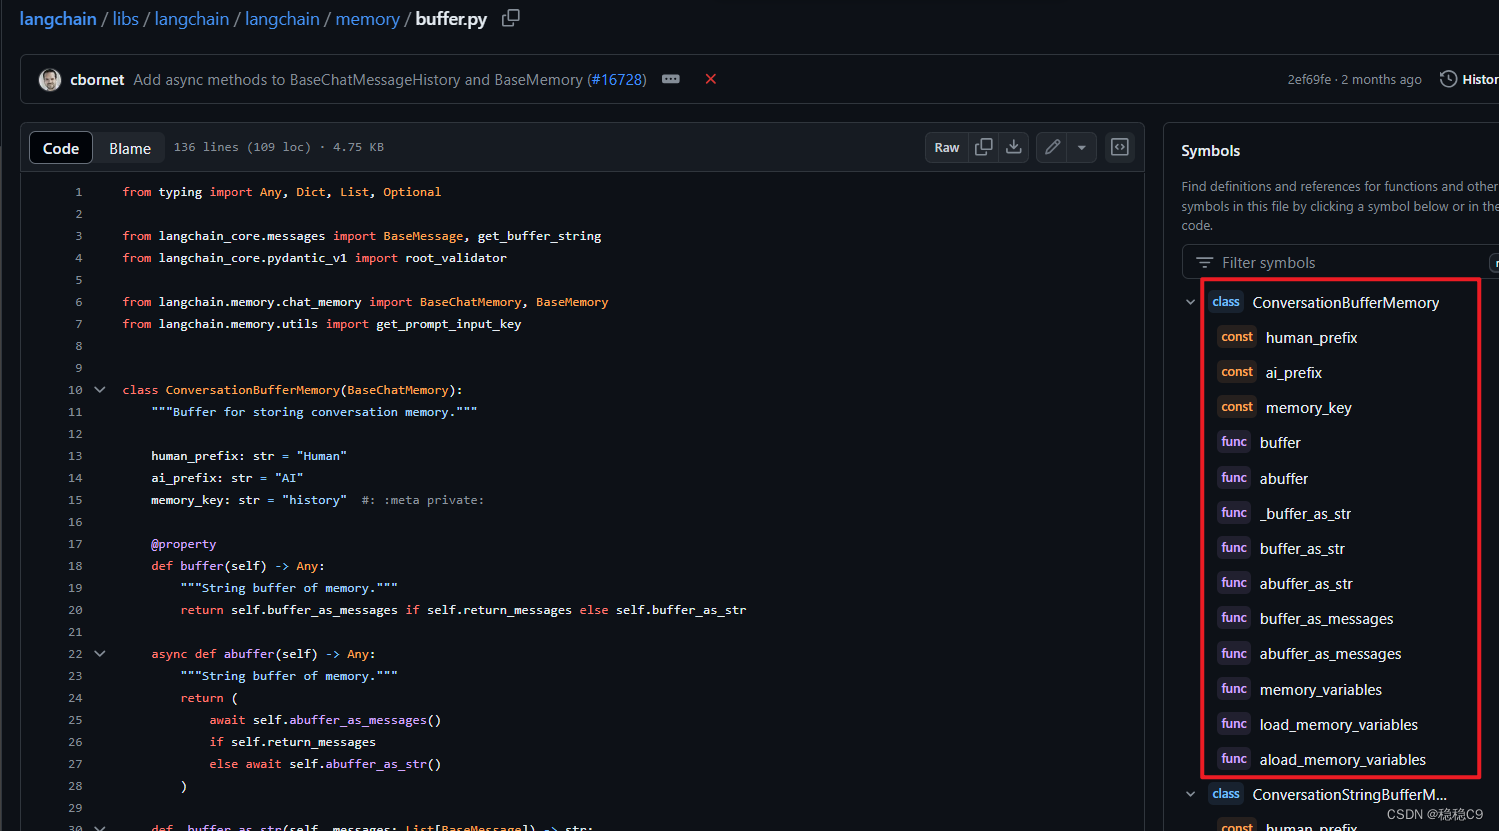
Task: Open pull request #16728 link
Action: (x=617, y=79)
